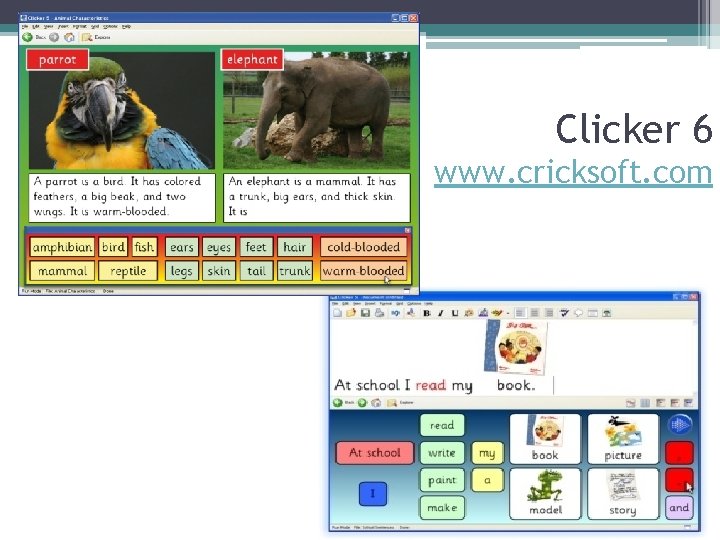Create a new document in the writing window
720x540 pixels.
pyautogui.click(x=338, y=313)
